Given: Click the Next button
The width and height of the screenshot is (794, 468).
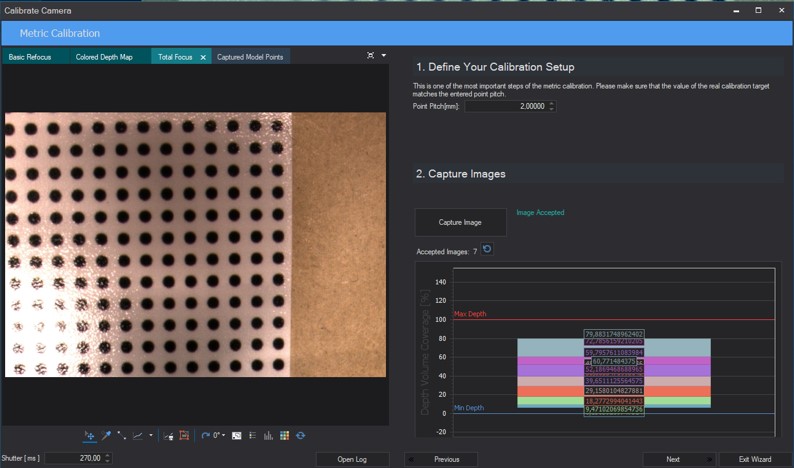Looking at the screenshot, I should [x=673, y=459].
